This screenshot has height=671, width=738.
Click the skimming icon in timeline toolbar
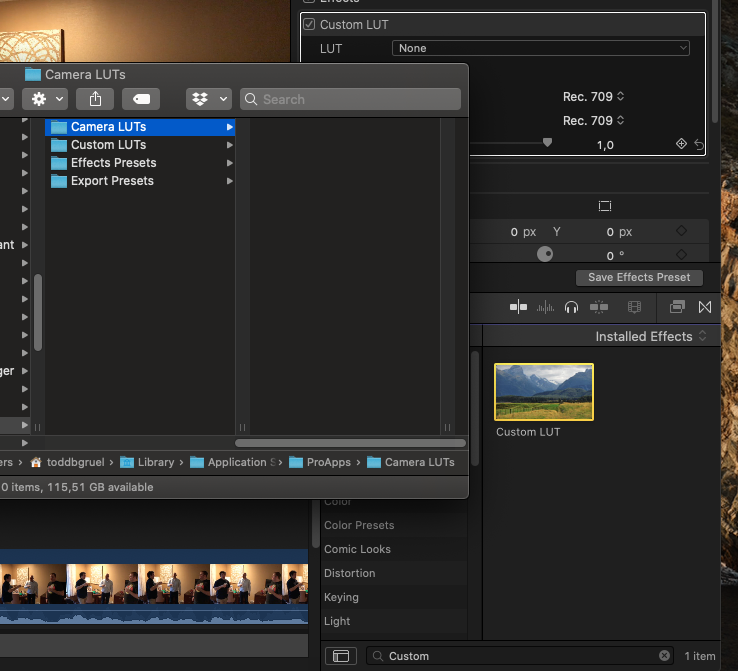(599, 307)
